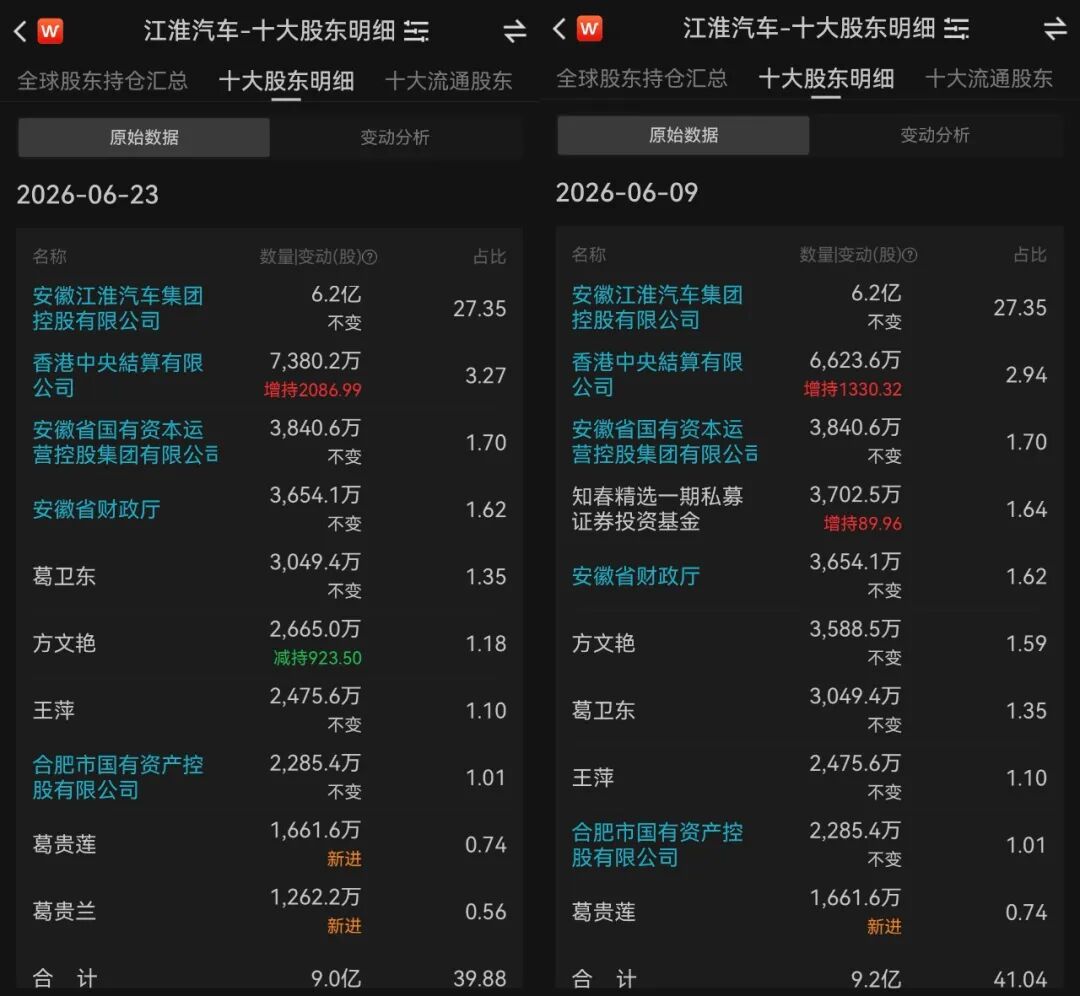Open filter settings icon in left panel title

416,31
